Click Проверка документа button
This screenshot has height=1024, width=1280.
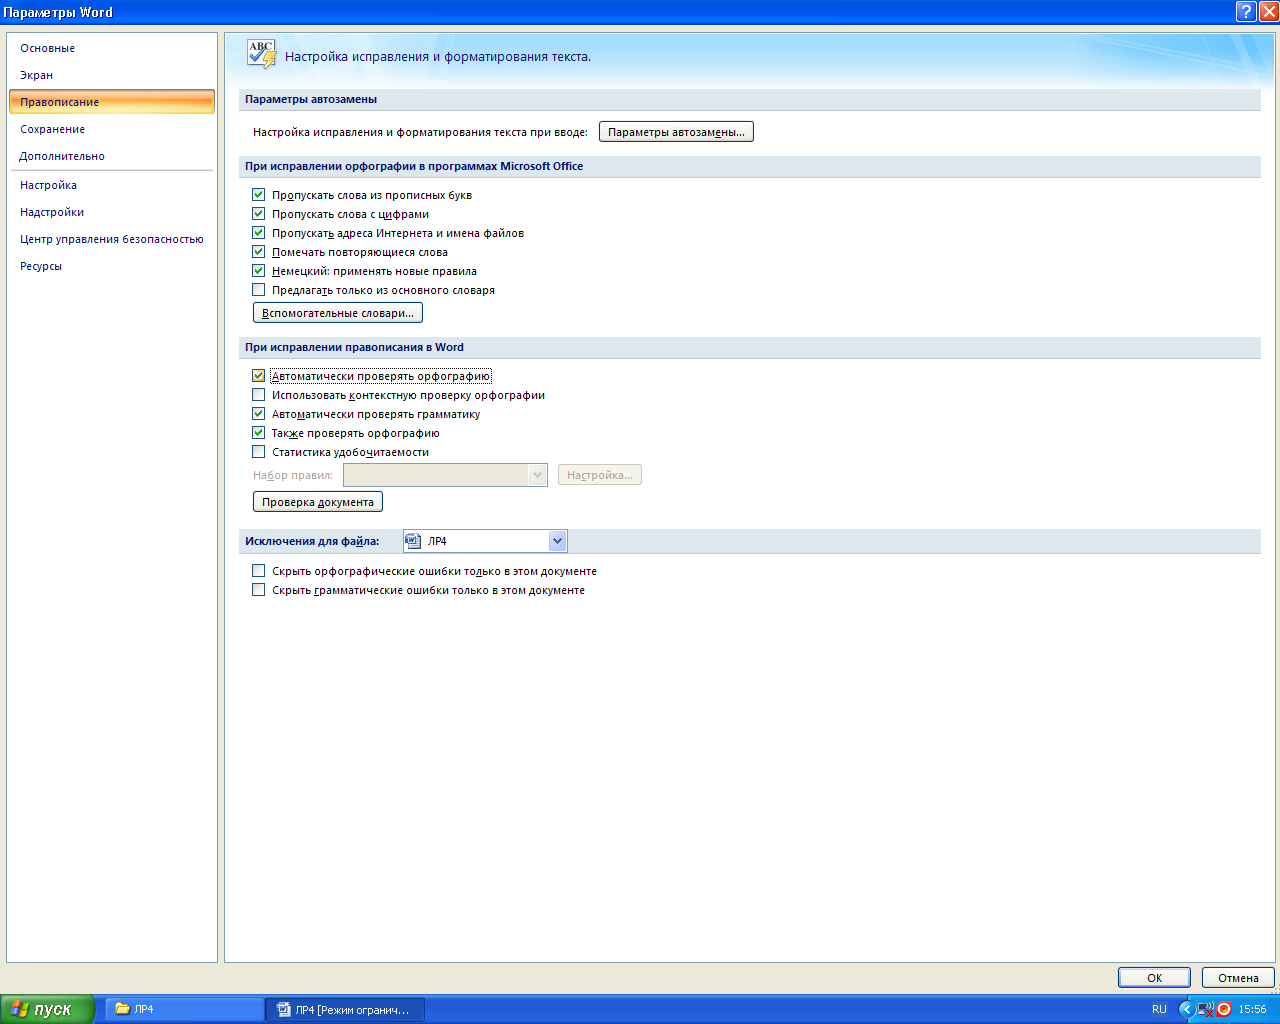pyautogui.click(x=318, y=502)
